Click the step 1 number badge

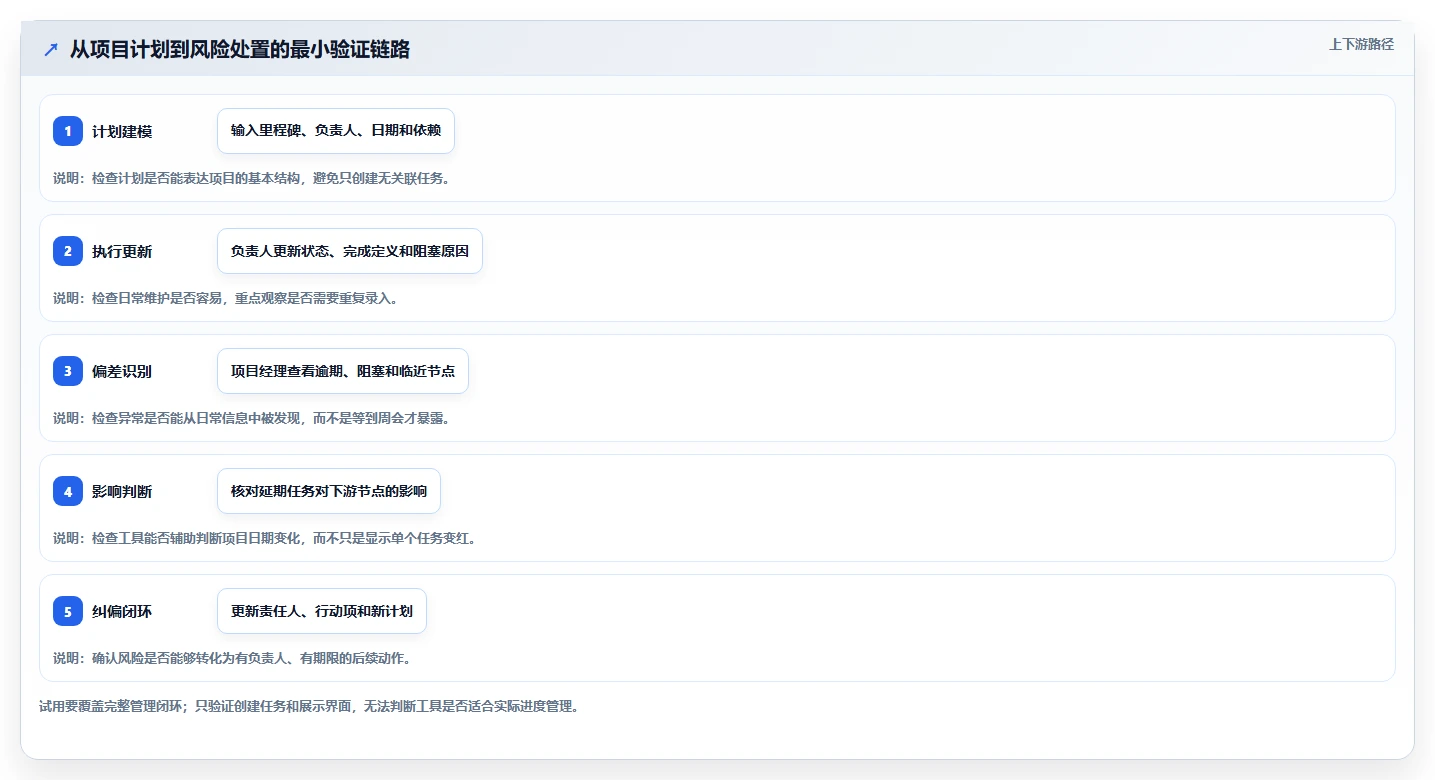(x=68, y=131)
